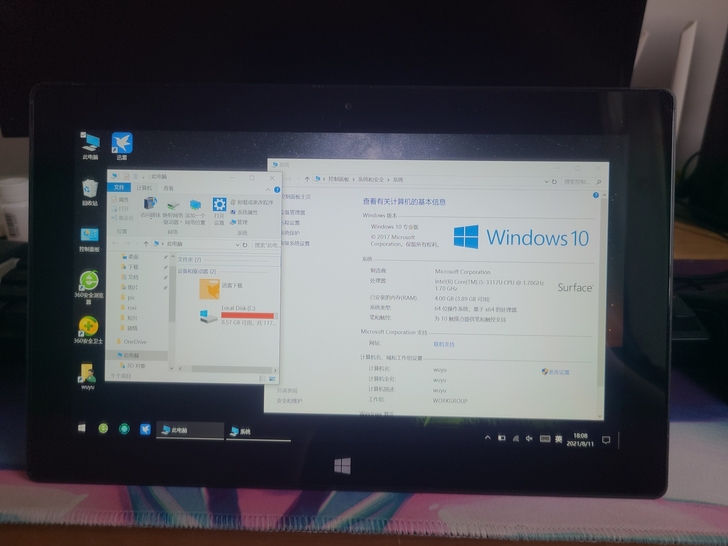Click Explorer up arrow navigation button

point(146,244)
